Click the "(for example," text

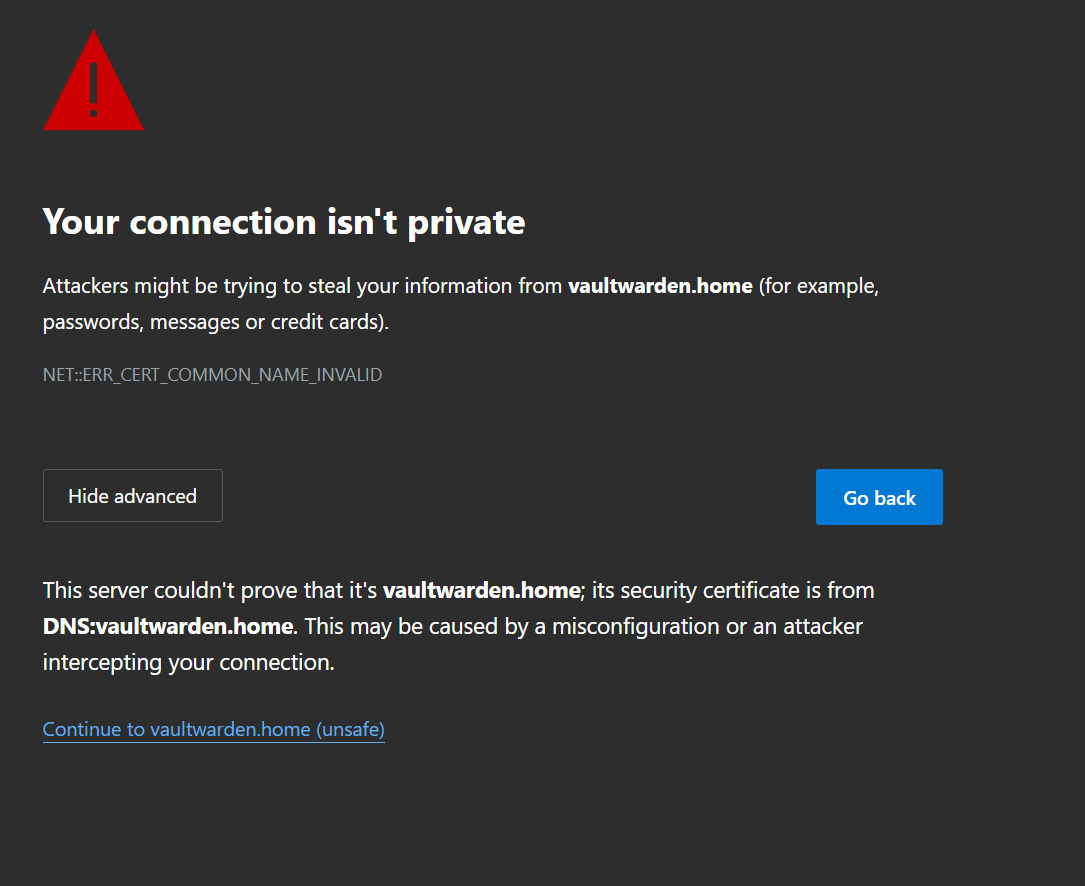tap(819, 286)
